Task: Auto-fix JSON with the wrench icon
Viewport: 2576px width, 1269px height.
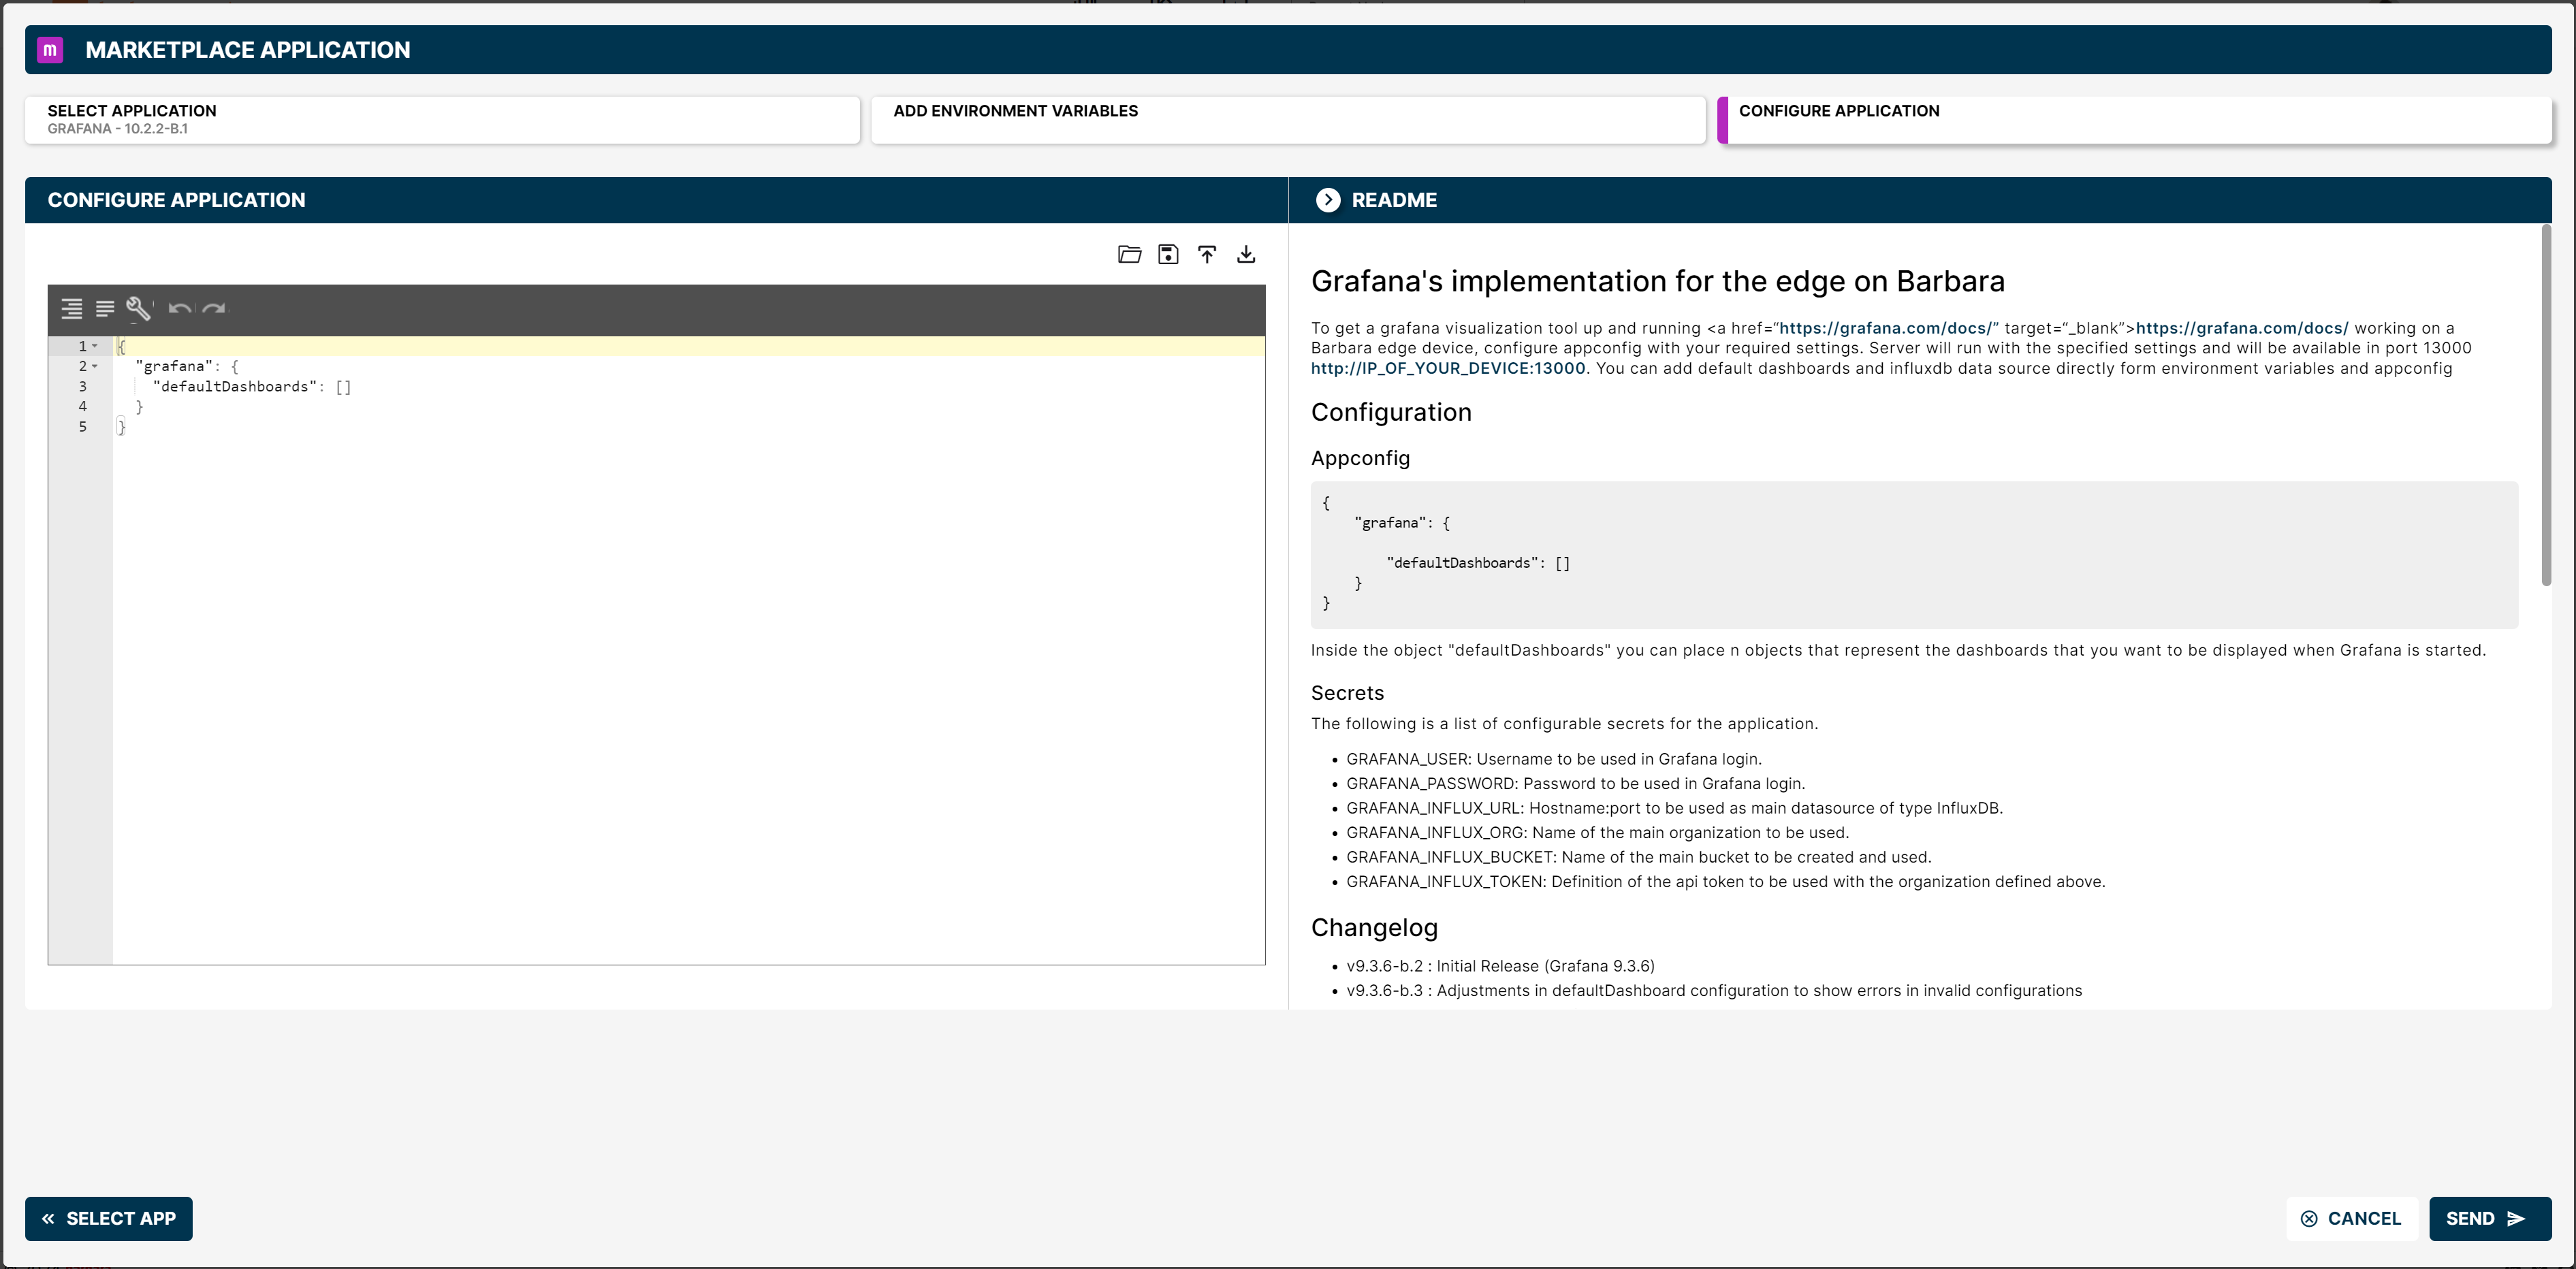Action: (139, 309)
